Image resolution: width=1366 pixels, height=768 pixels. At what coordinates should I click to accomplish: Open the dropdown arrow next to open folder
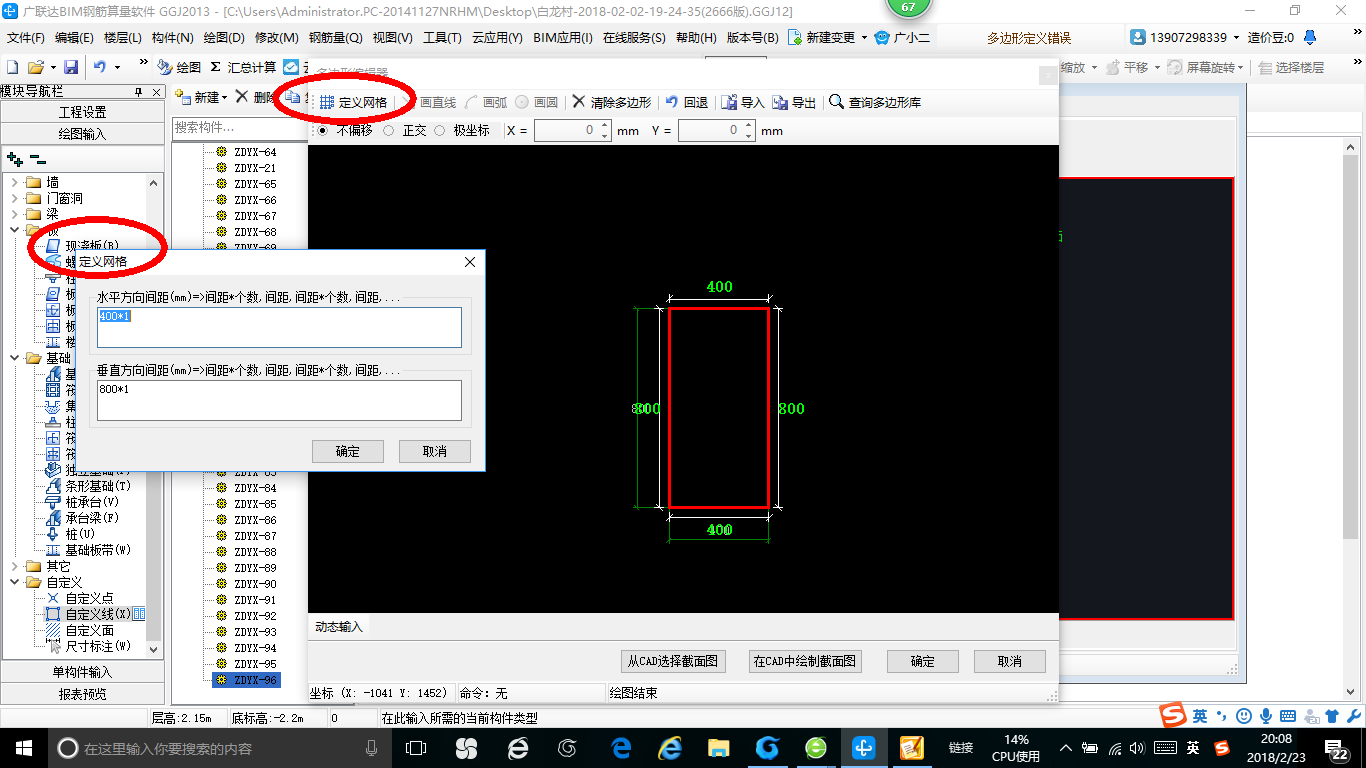point(52,67)
